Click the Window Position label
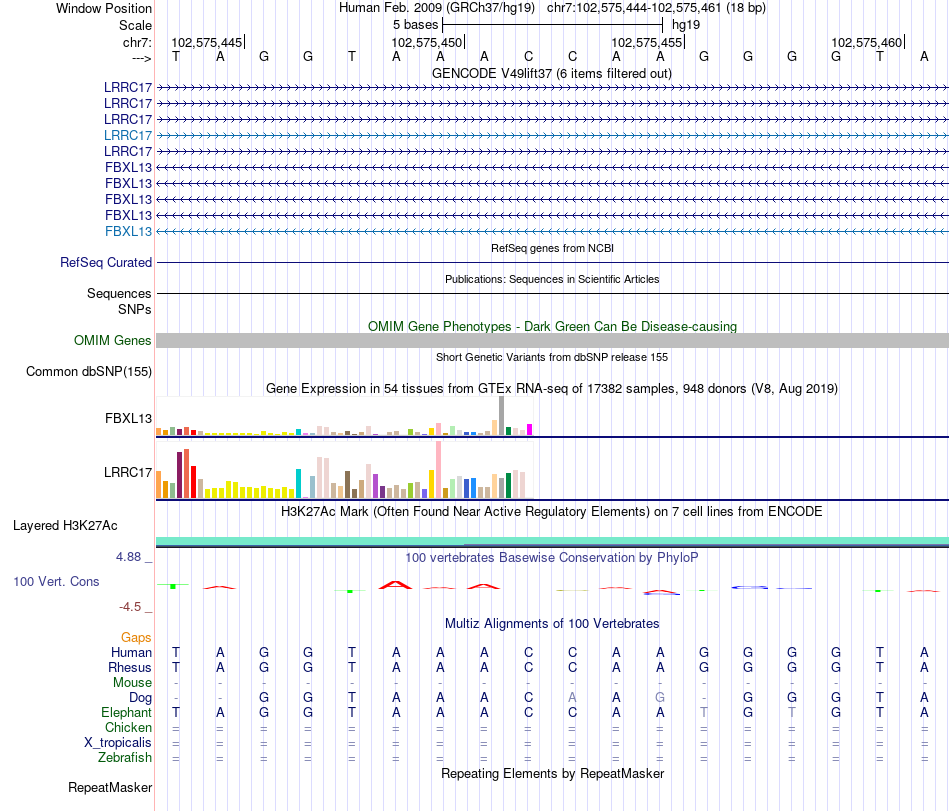 click(104, 8)
